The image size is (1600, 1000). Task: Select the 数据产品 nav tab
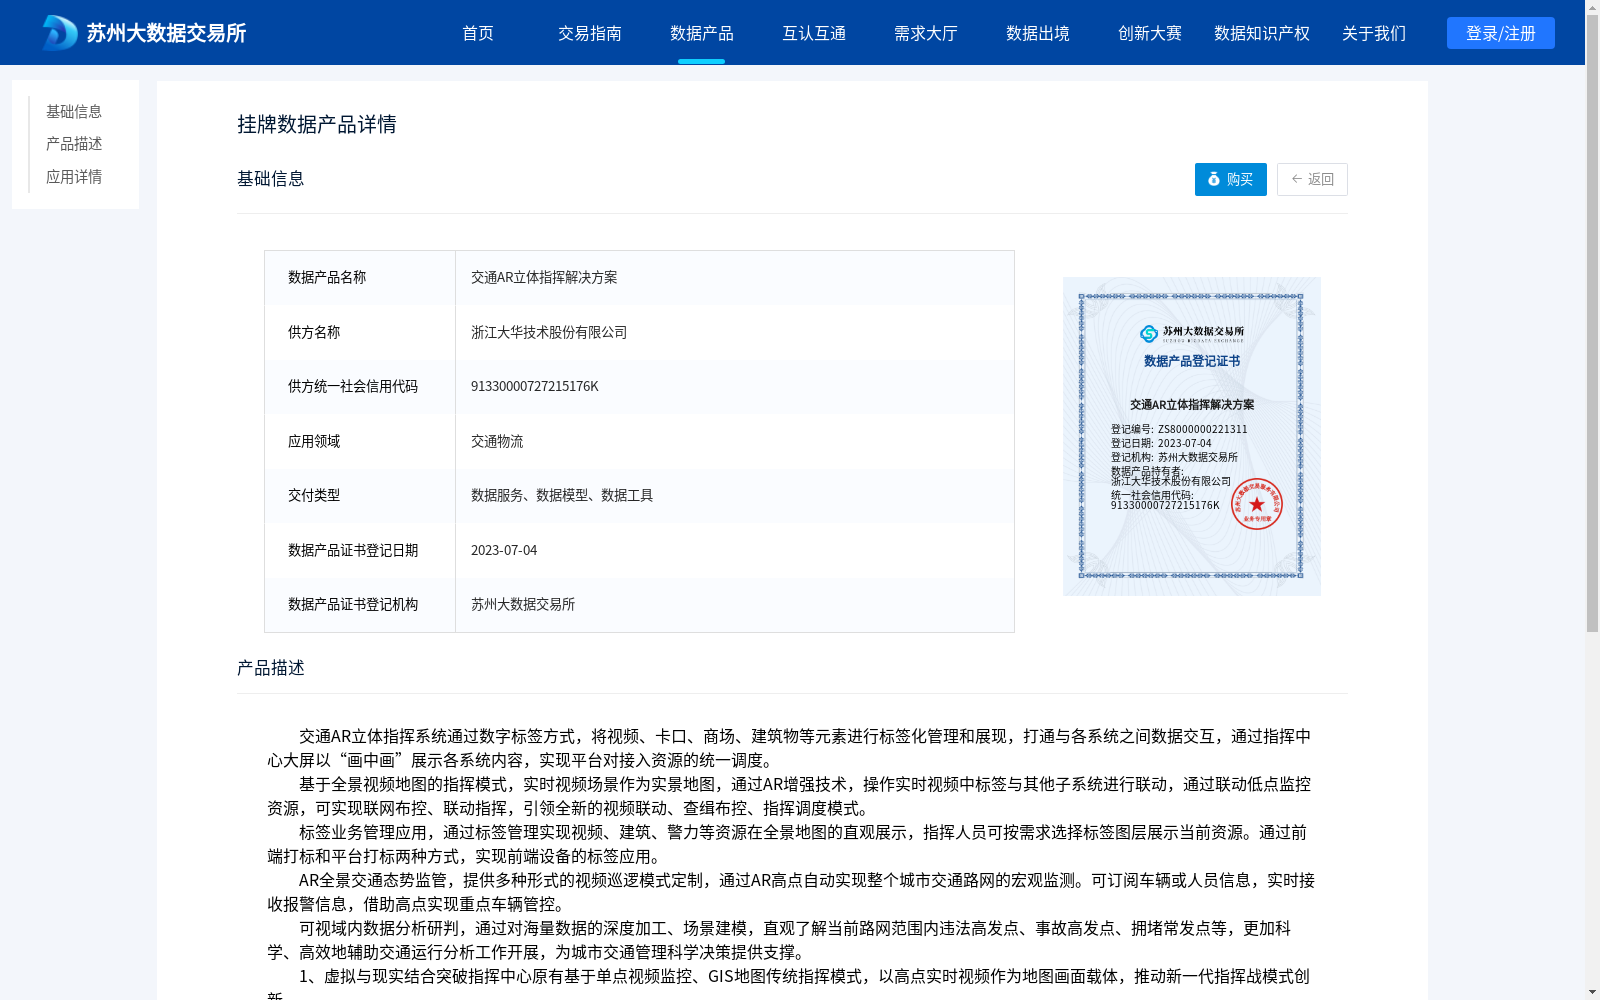pyautogui.click(x=702, y=33)
